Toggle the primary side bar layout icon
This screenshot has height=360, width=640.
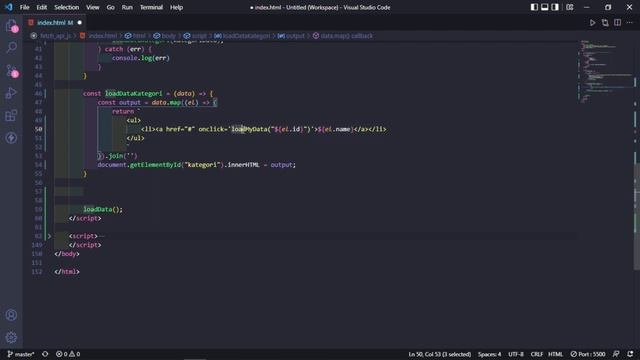click(534, 7)
